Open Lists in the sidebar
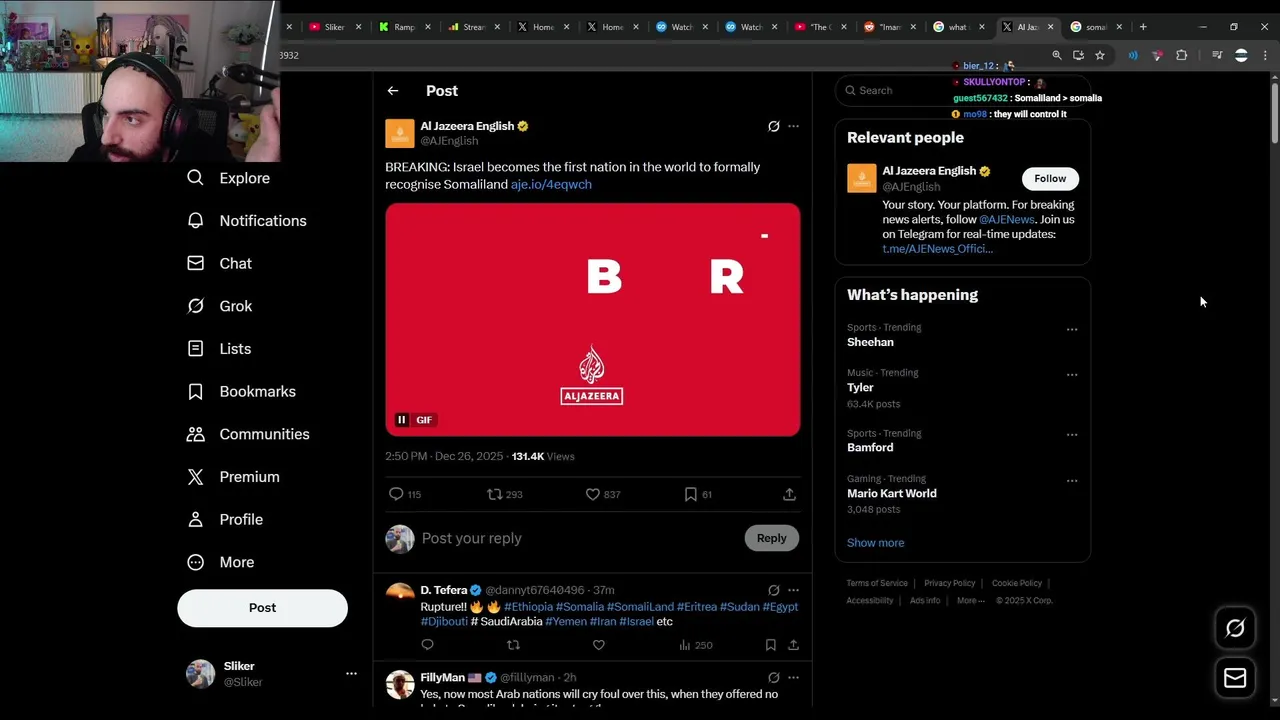This screenshot has width=1280, height=720. click(219, 349)
